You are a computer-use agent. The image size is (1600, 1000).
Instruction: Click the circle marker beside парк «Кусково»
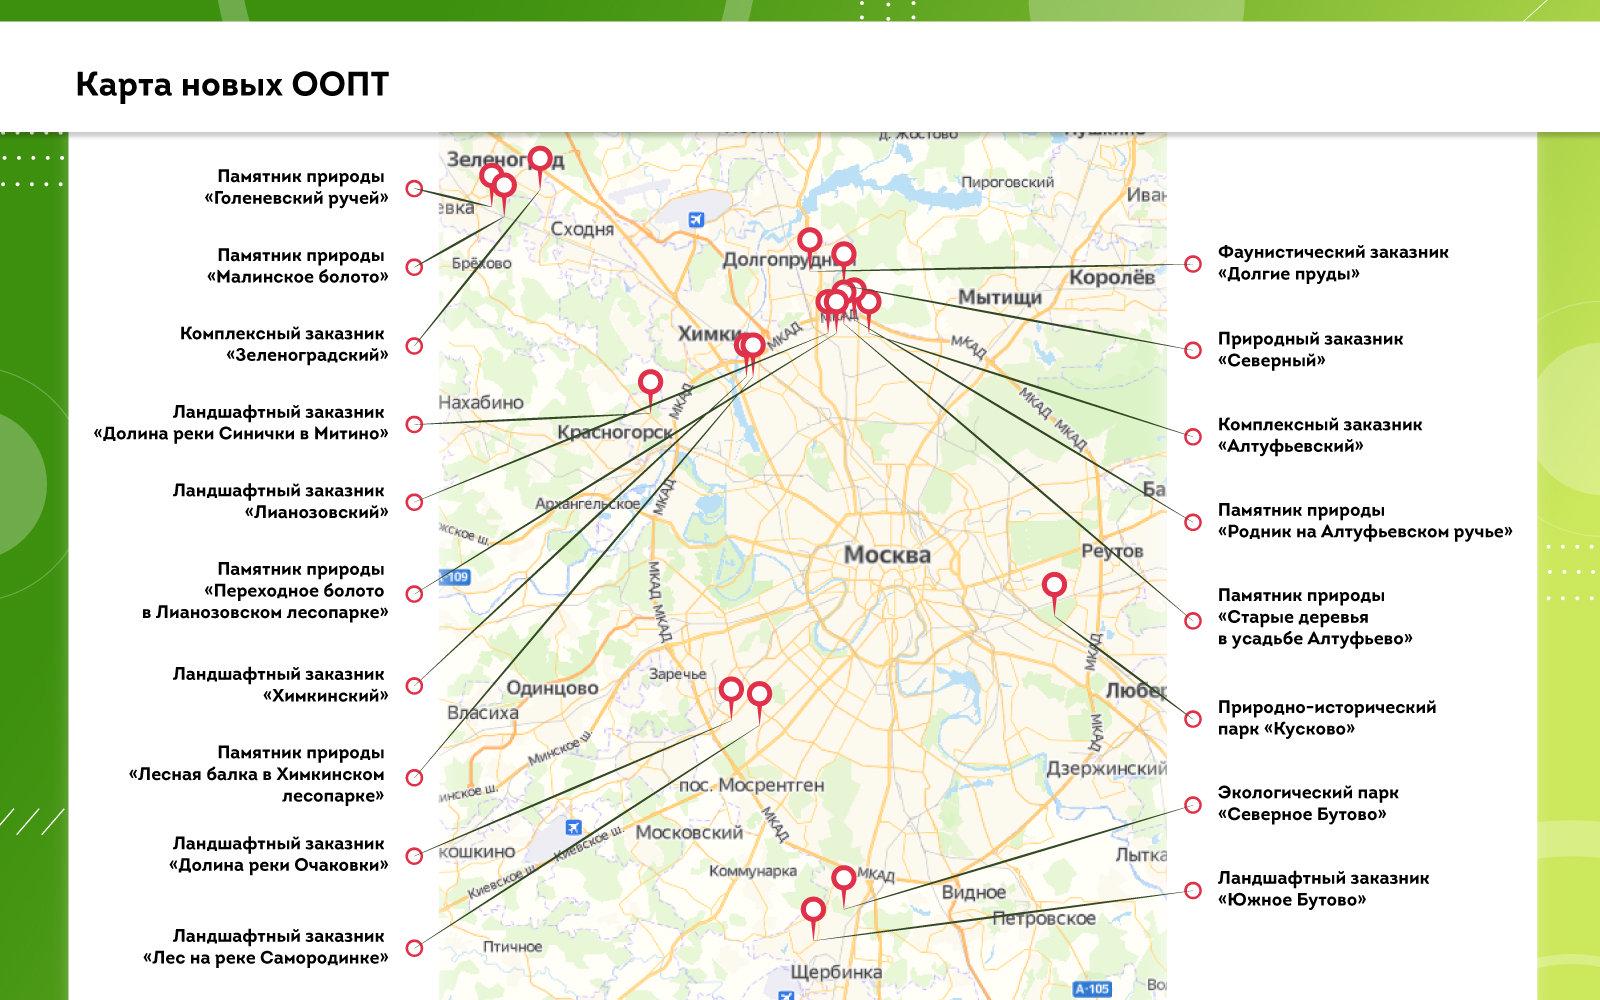[x=1192, y=719]
